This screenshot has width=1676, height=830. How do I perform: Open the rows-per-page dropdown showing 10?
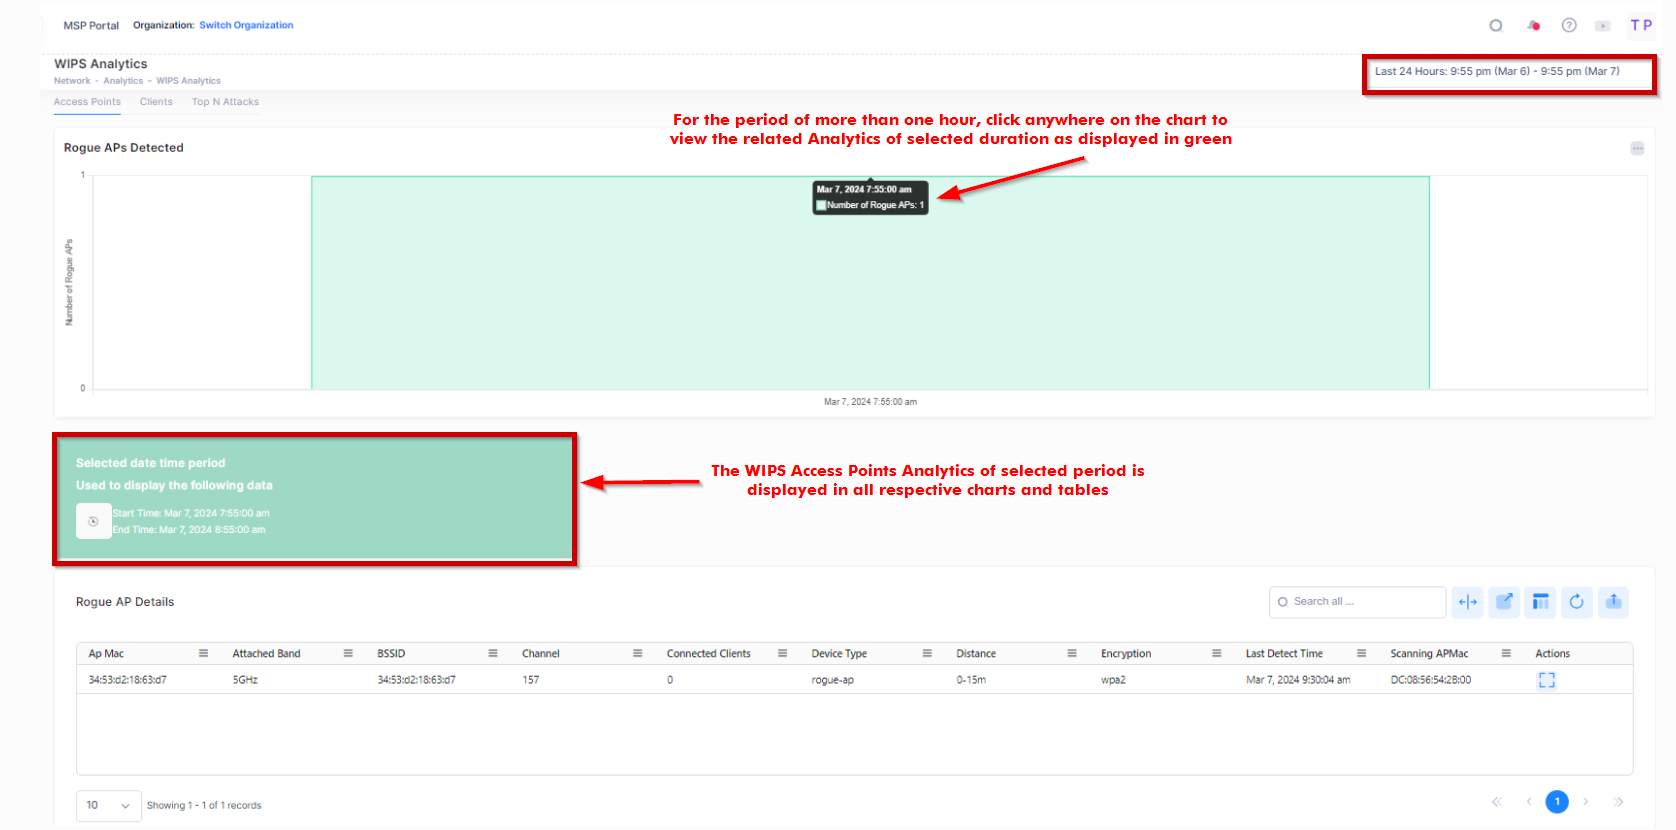coord(108,805)
